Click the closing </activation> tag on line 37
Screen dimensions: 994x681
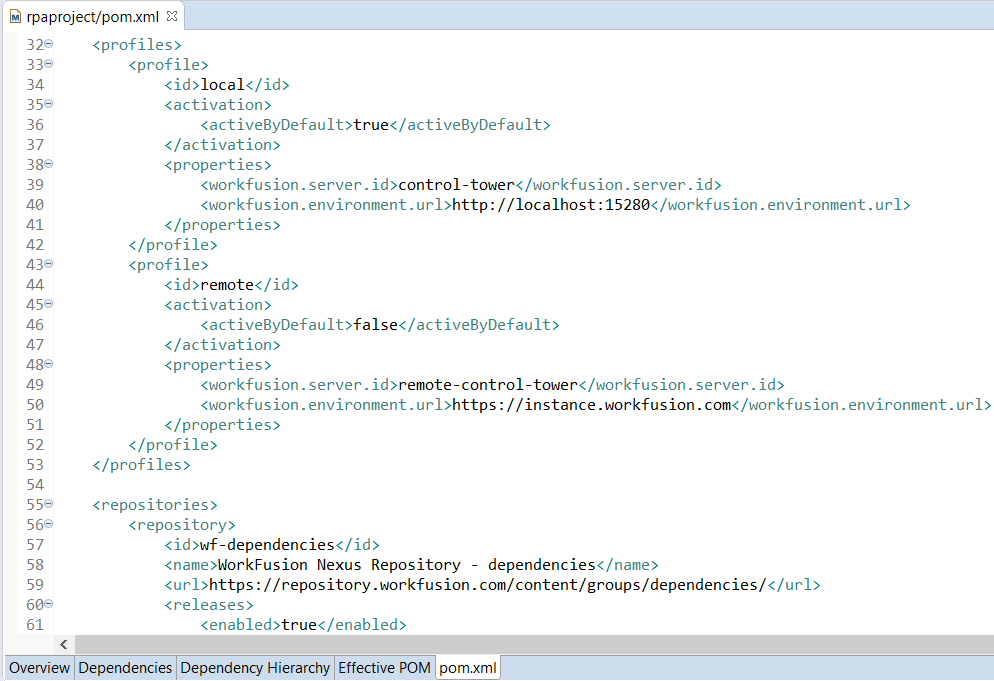pos(223,145)
